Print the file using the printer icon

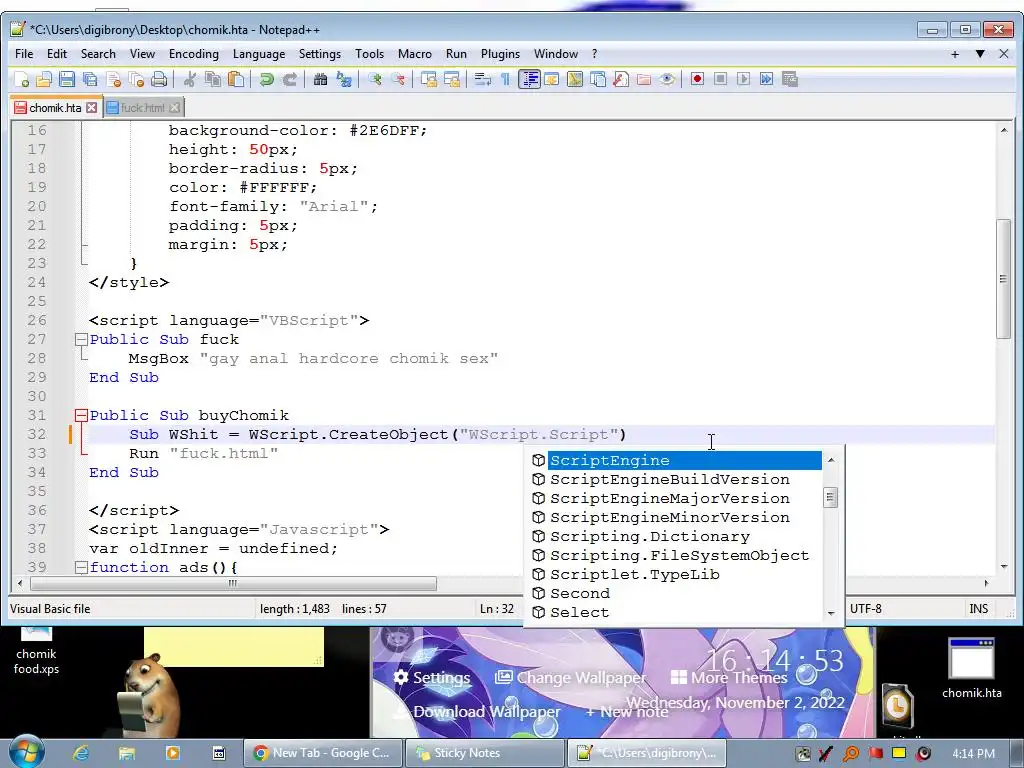[159, 80]
